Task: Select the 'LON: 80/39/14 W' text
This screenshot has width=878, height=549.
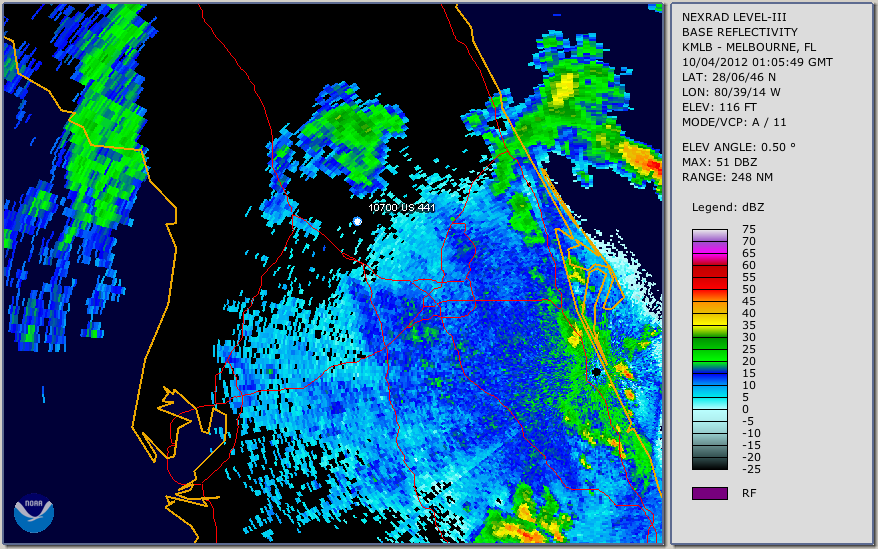Action: click(731, 92)
